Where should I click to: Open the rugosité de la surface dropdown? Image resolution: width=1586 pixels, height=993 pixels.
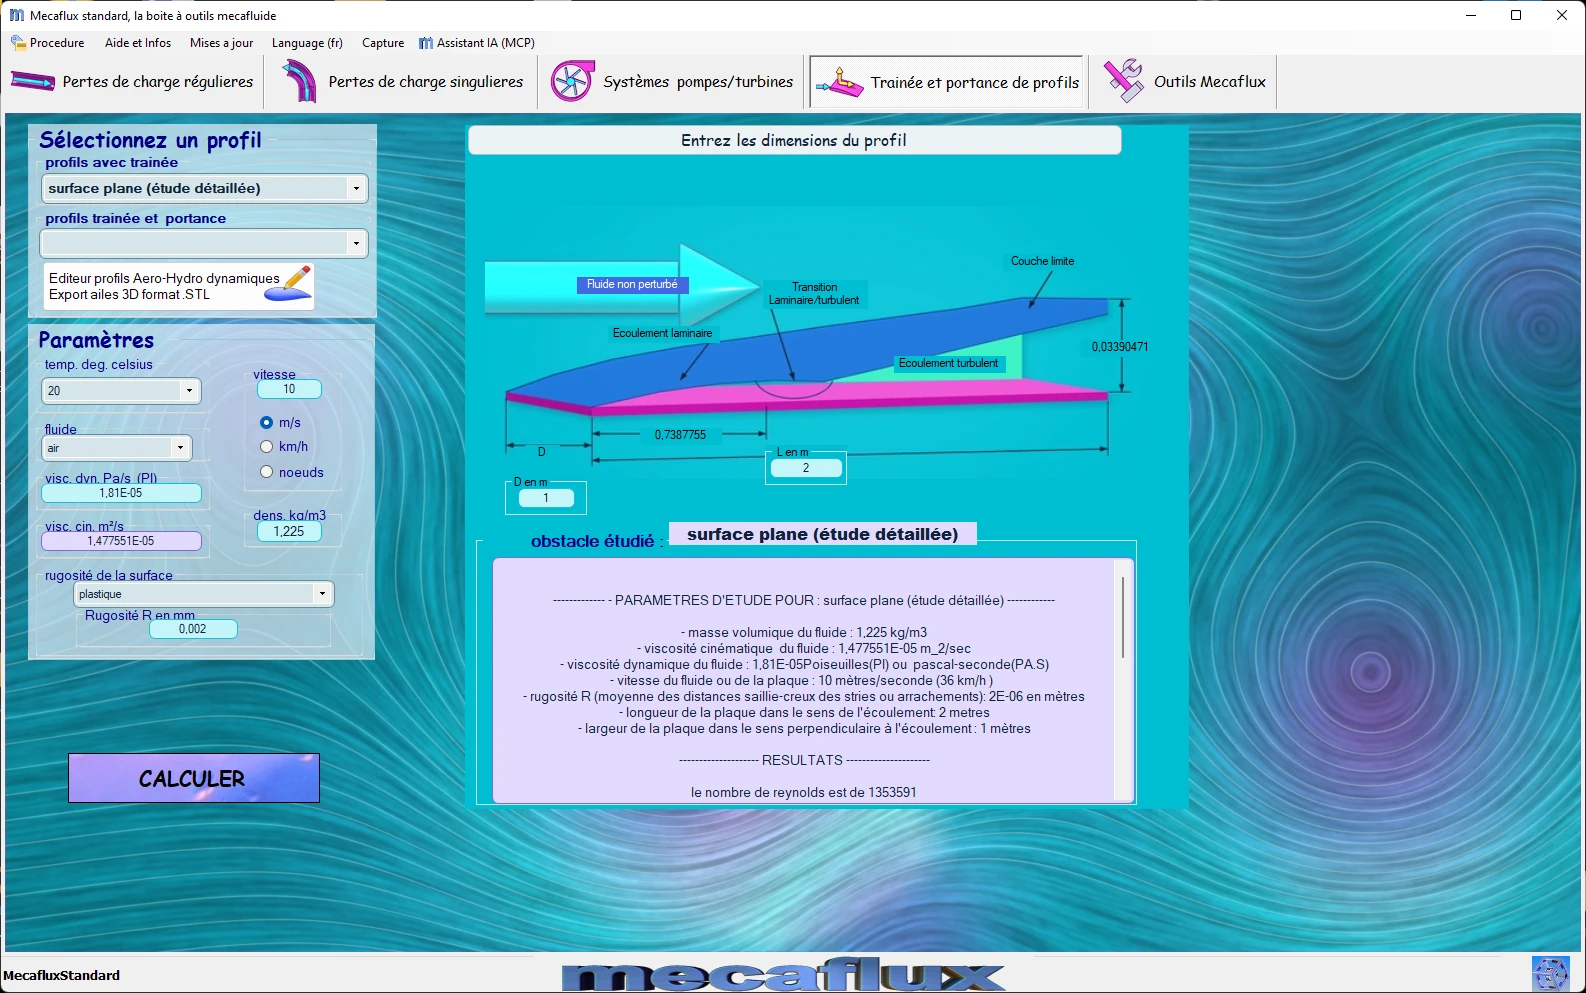[322, 594]
